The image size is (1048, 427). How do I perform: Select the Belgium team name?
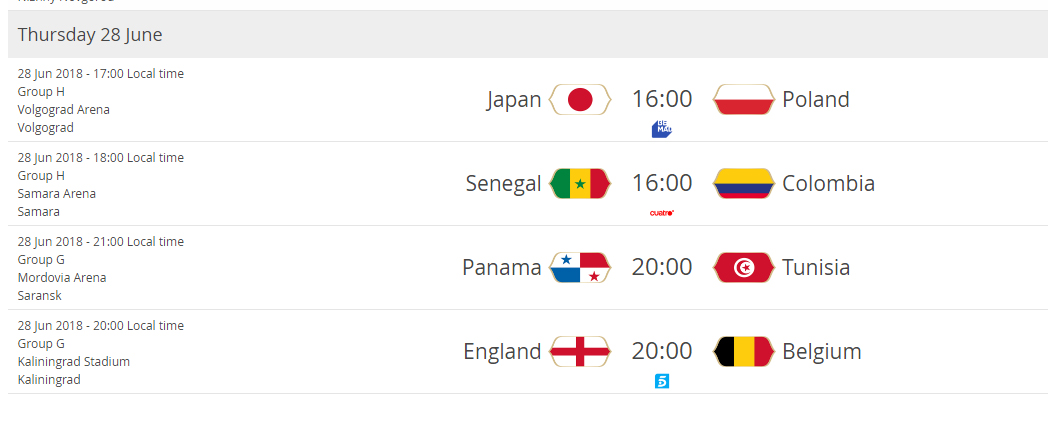pyautogui.click(x=821, y=351)
